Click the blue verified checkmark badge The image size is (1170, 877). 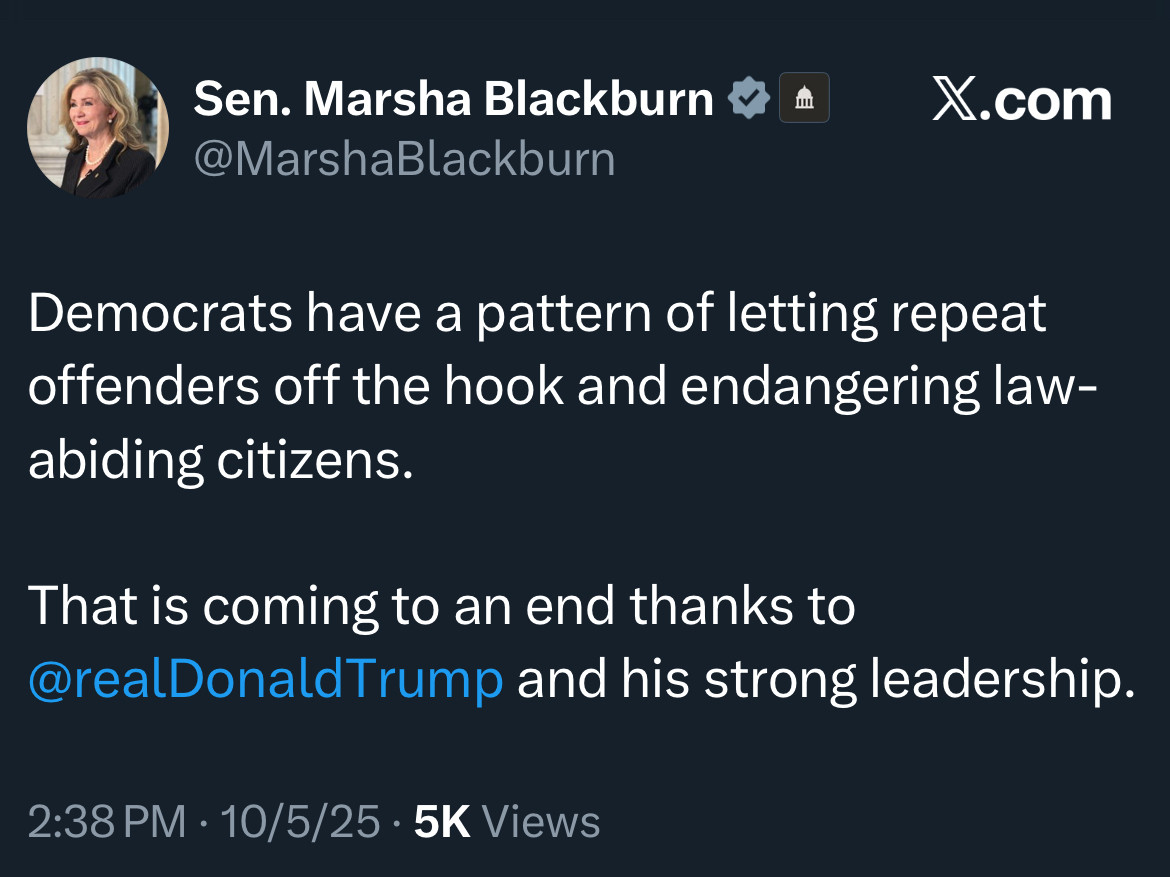point(749,99)
